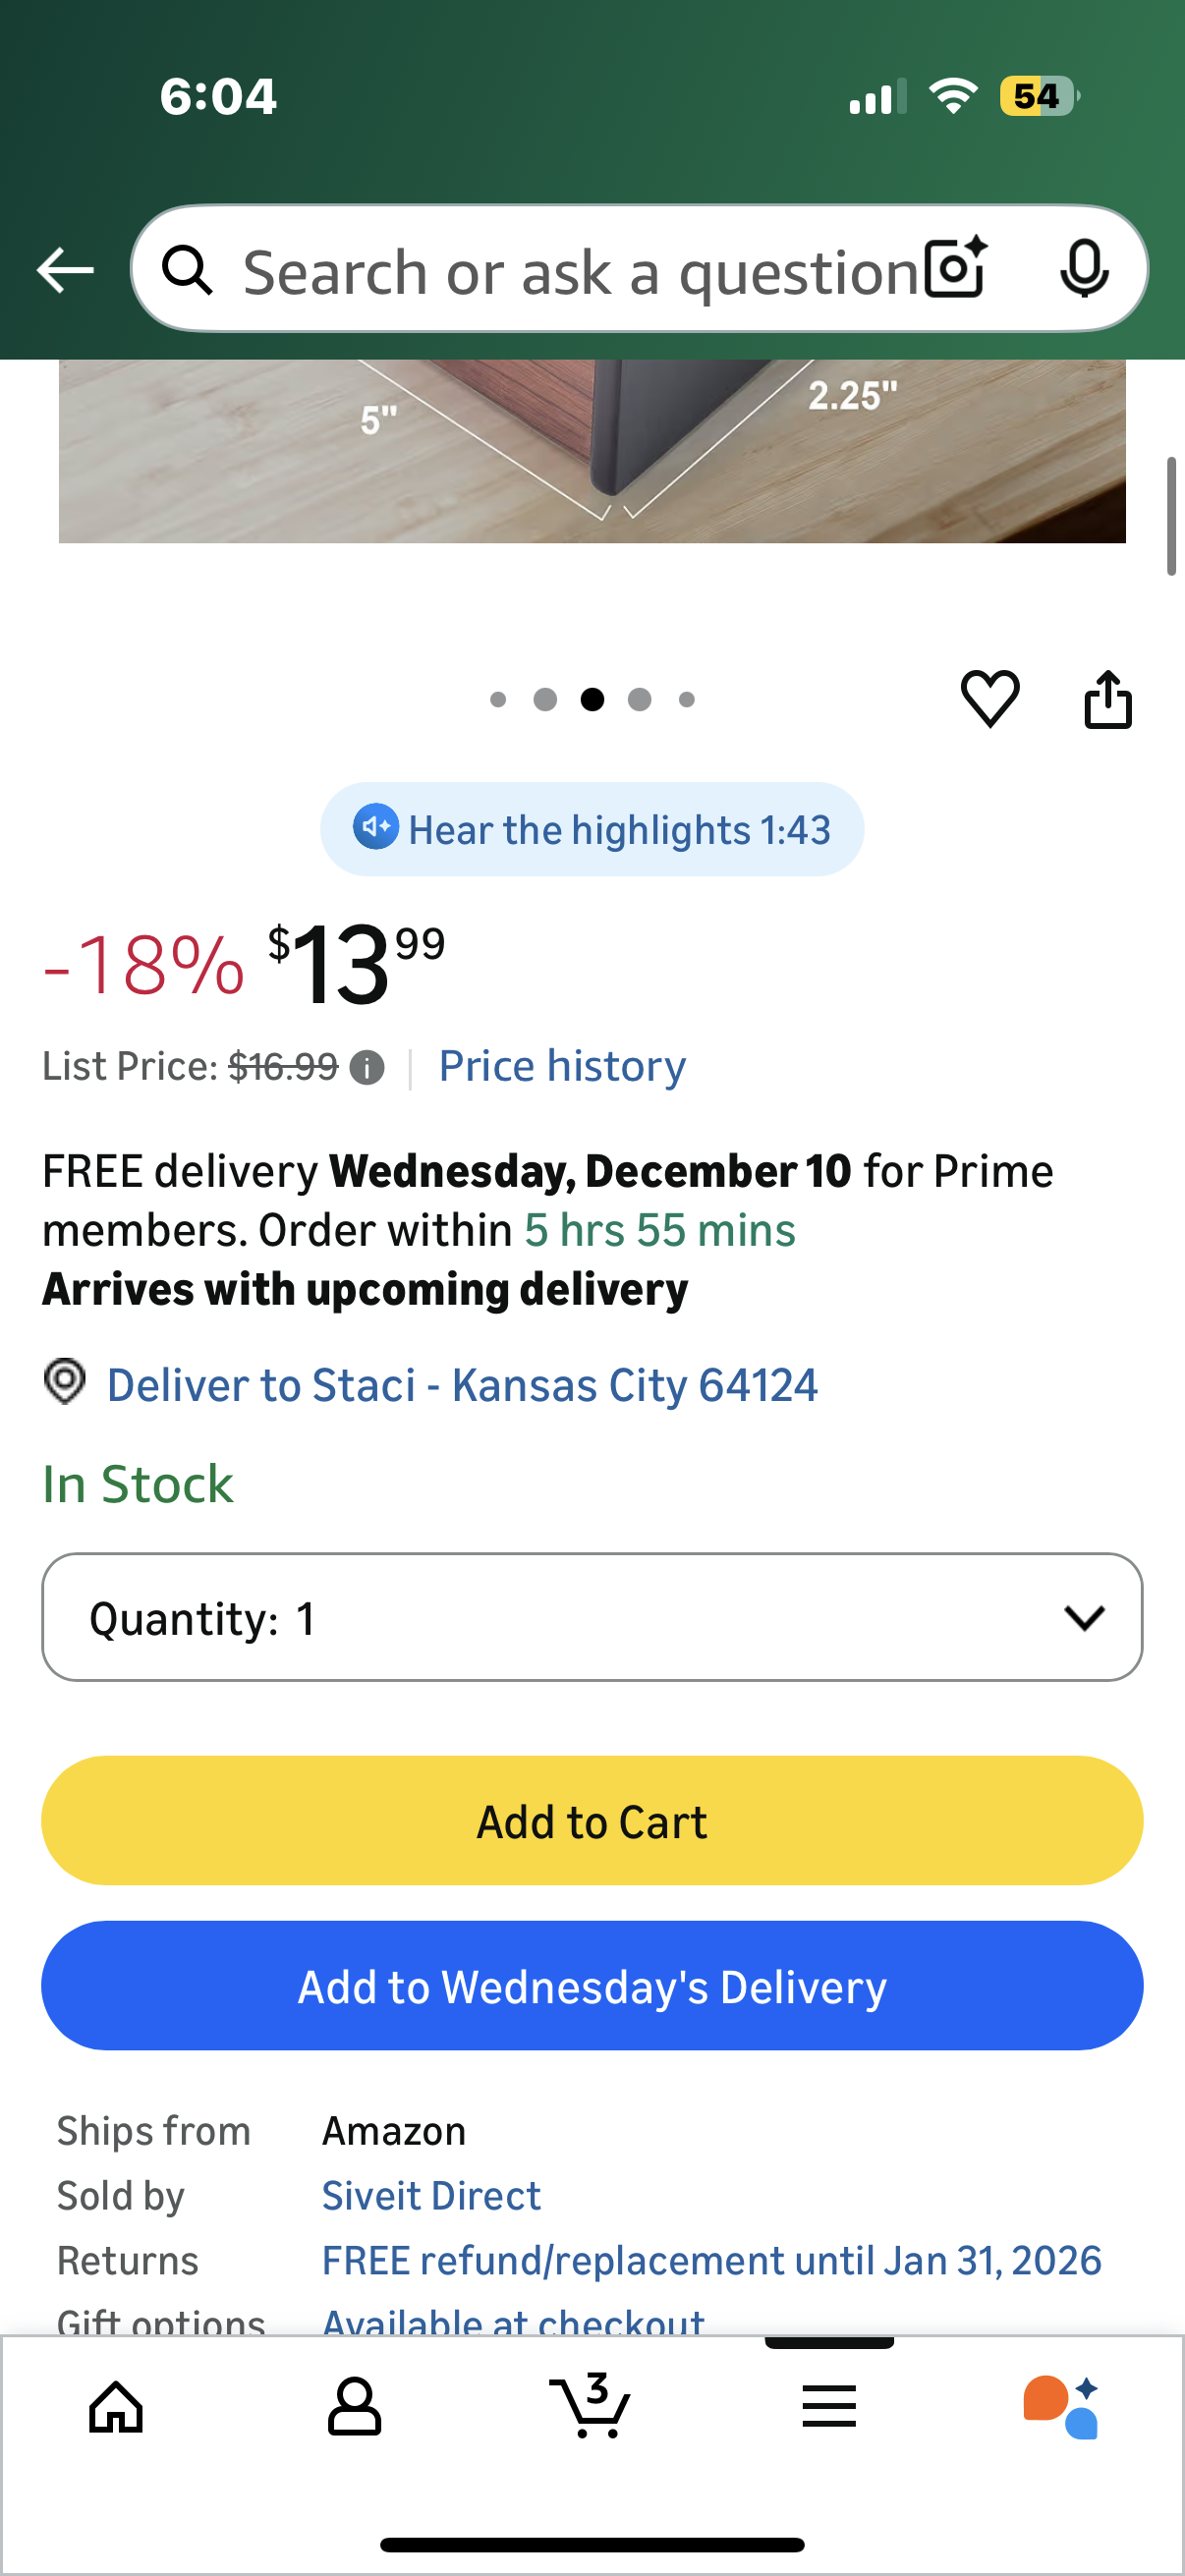Add item to wishlist with heart icon
The width and height of the screenshot is (1185, 2576).
(990, 698)
